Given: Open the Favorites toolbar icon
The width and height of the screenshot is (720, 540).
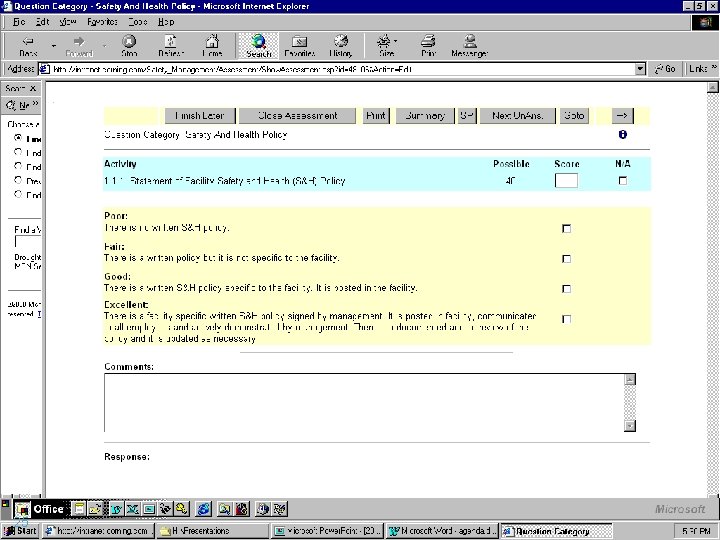Looking at the screenshot, I should coord(299,42).
